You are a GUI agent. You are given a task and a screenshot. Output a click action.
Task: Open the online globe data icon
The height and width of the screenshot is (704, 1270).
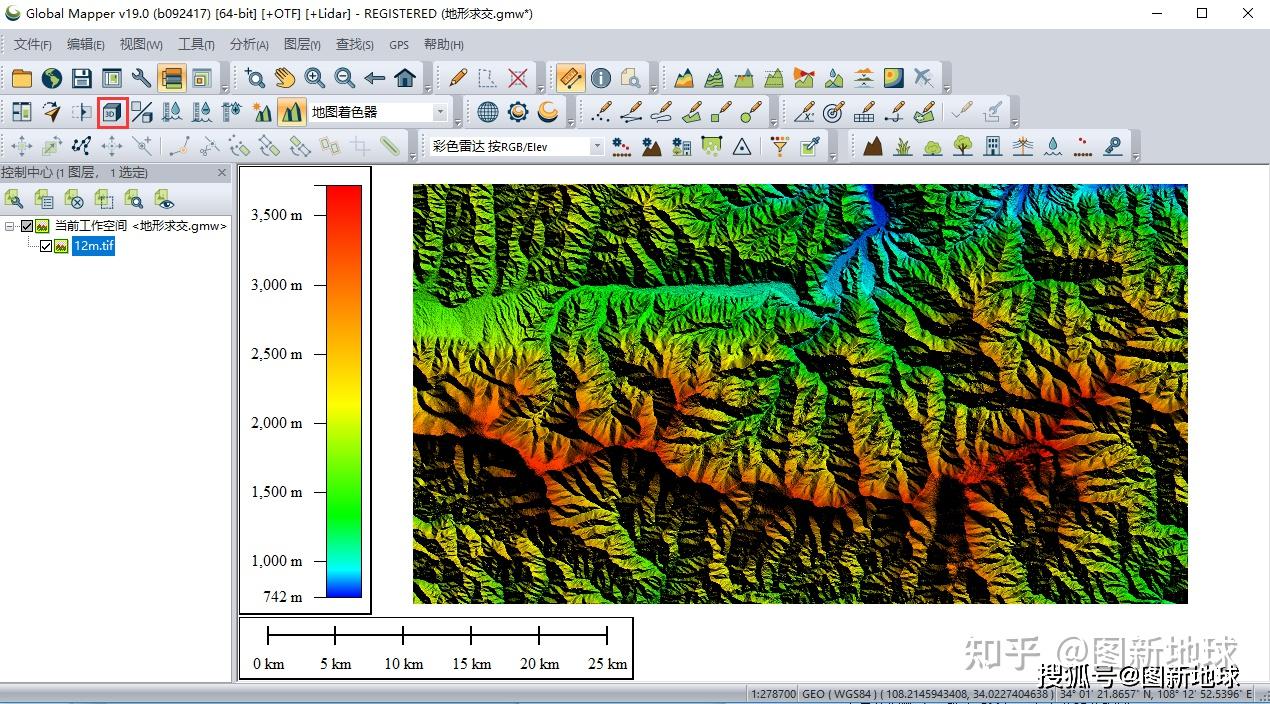coord(52,78)
